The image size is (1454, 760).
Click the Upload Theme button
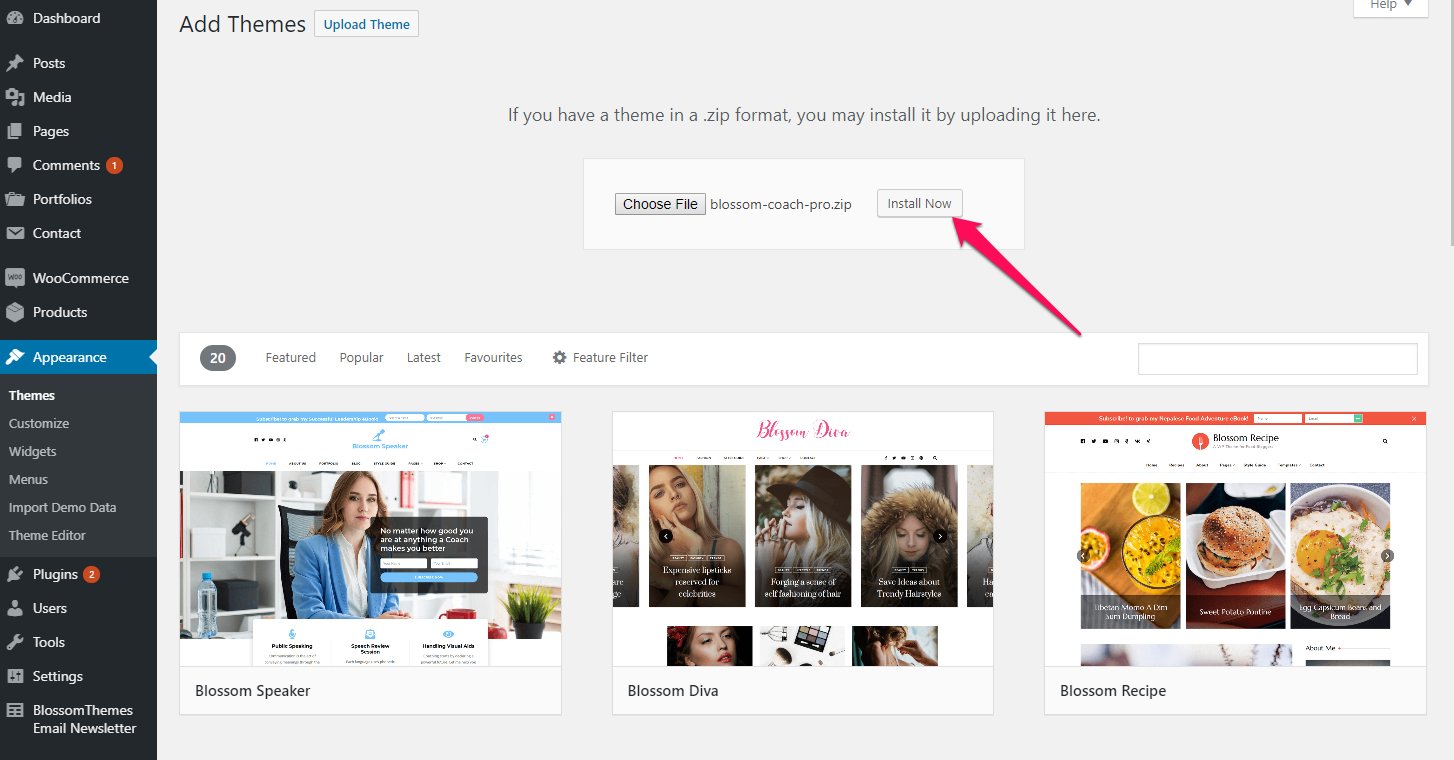(x=366, y=24)
